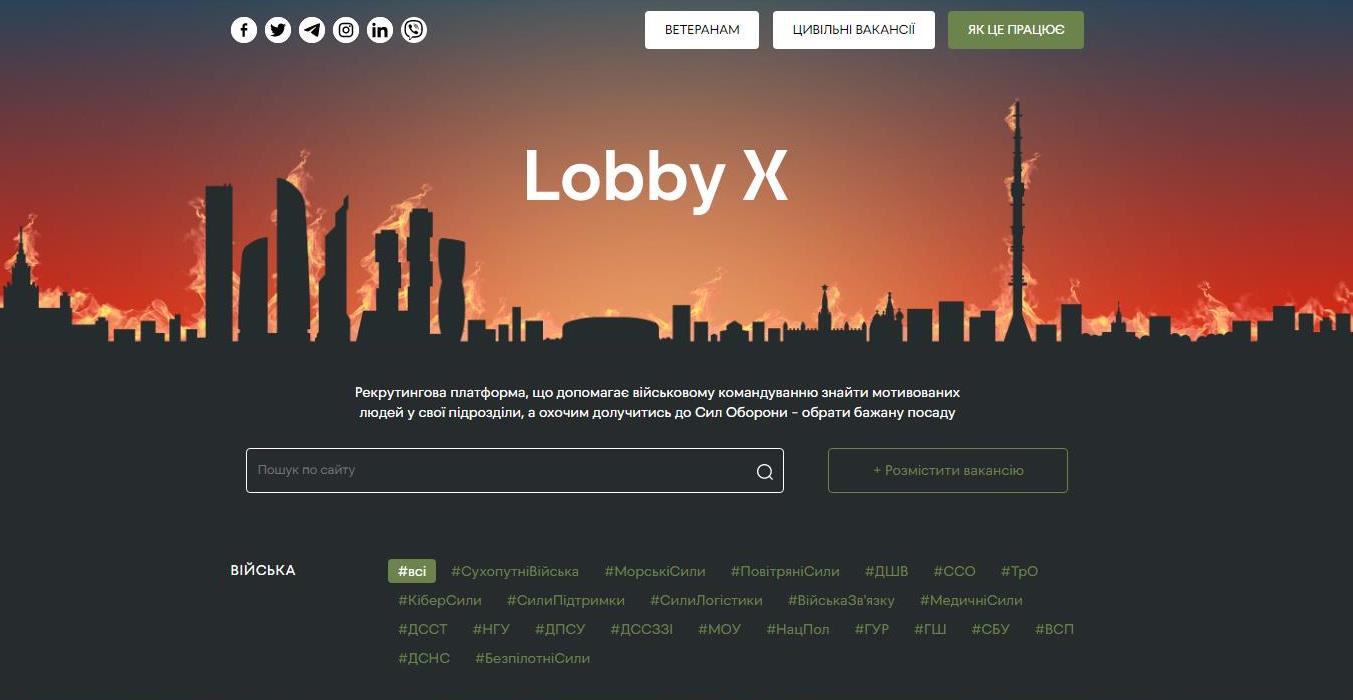Open the LinkedIn social icon

pyautogui.click(x=380, y=30)
